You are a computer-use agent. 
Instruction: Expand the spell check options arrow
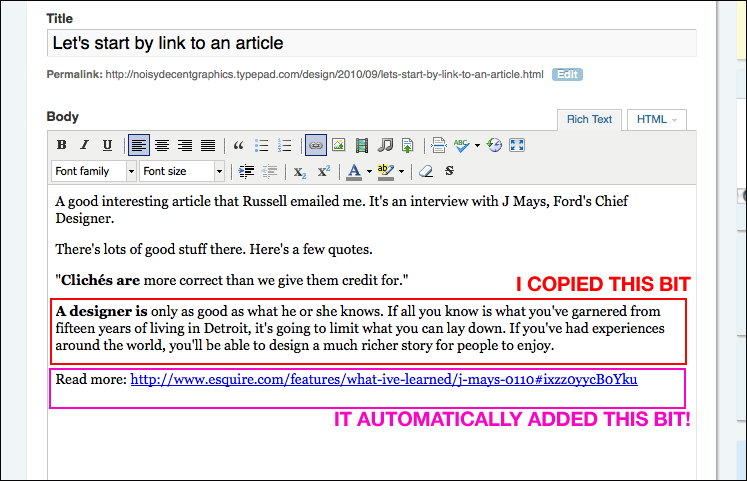pos(477,145)
